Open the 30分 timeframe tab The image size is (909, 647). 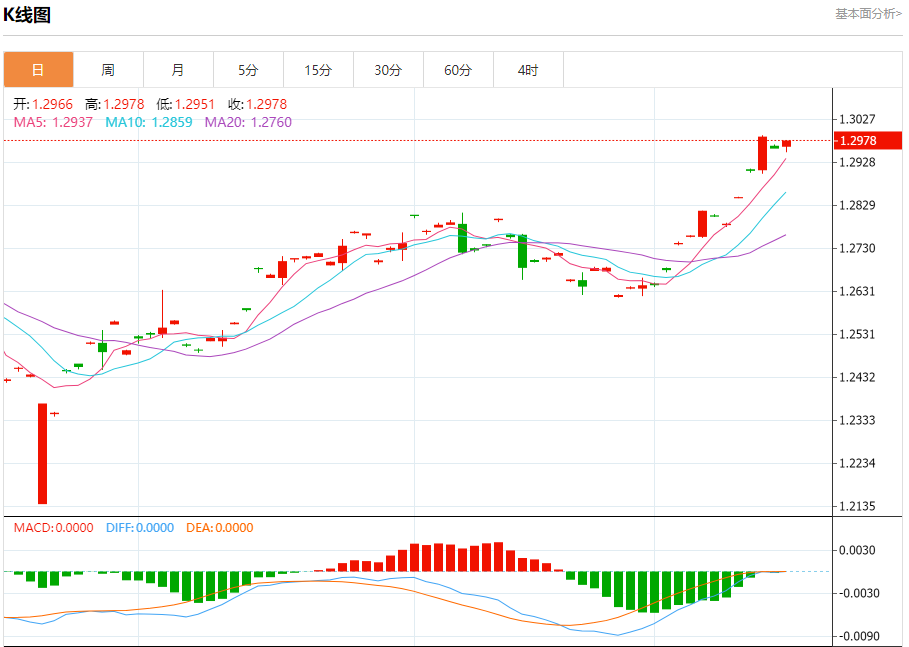(389, 70)
